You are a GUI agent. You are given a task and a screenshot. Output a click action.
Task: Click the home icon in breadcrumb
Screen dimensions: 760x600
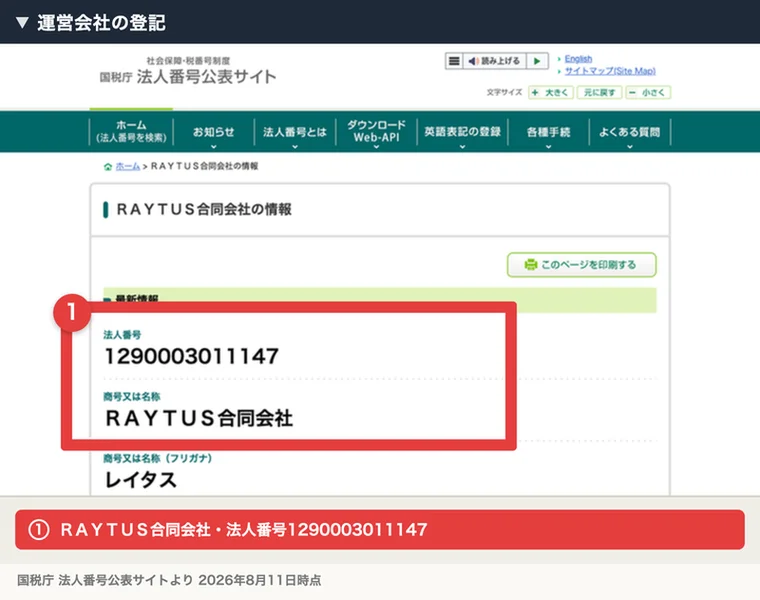(x=108, y=167)
